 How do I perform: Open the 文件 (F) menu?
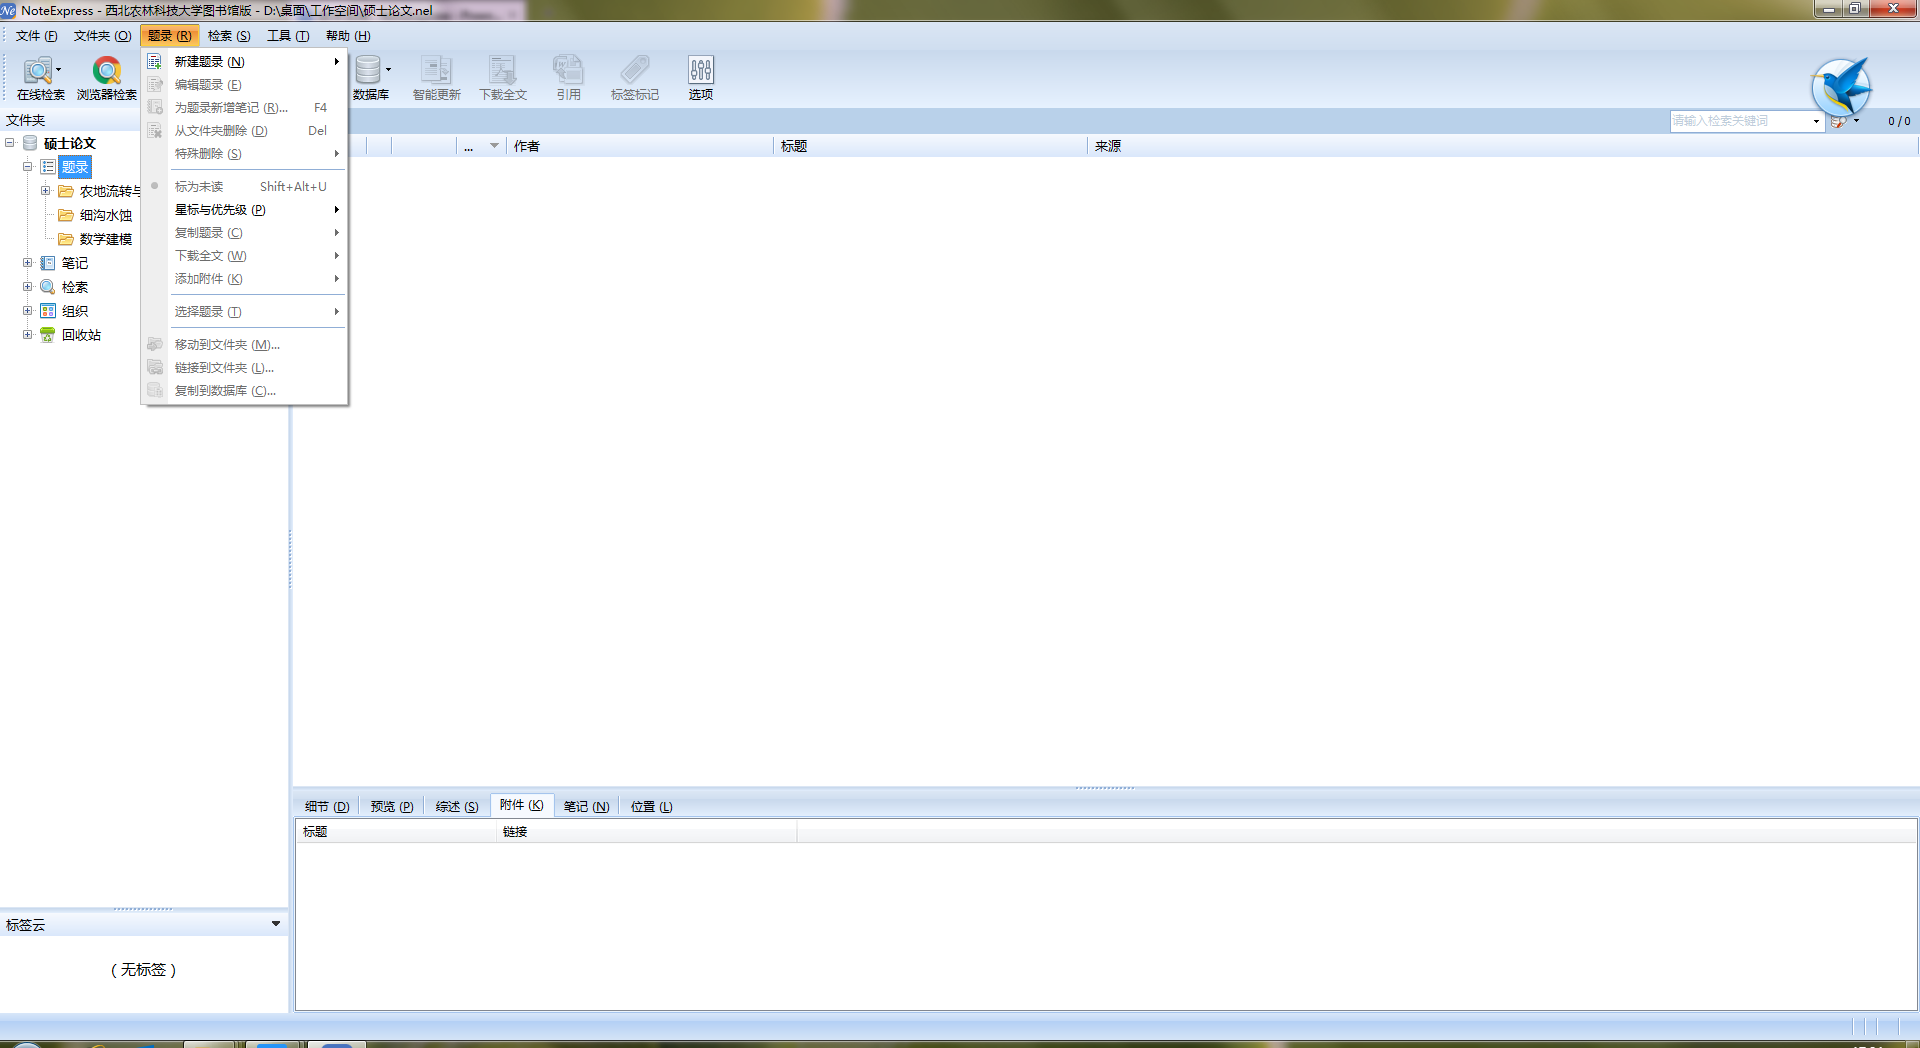pyautogui.click(x=37, y=36)
